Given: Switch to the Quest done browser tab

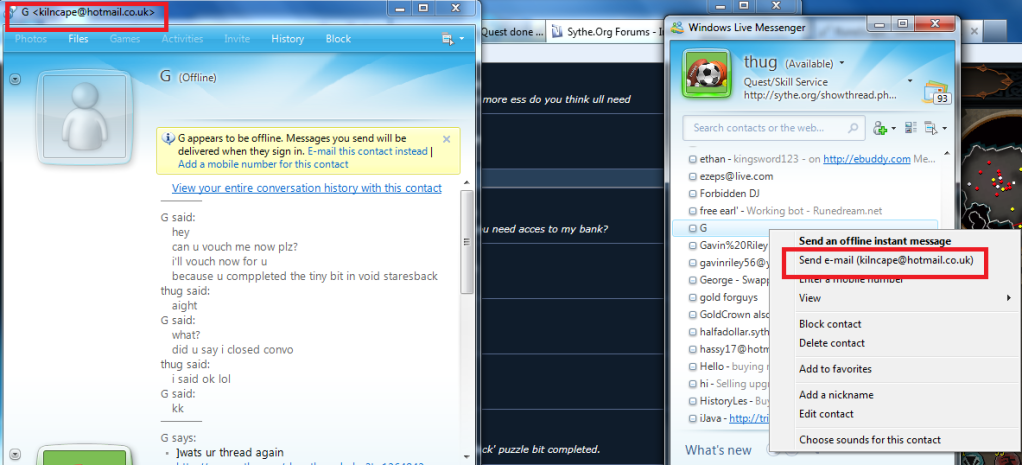Looking at the screenshot, I should point(512,32).
